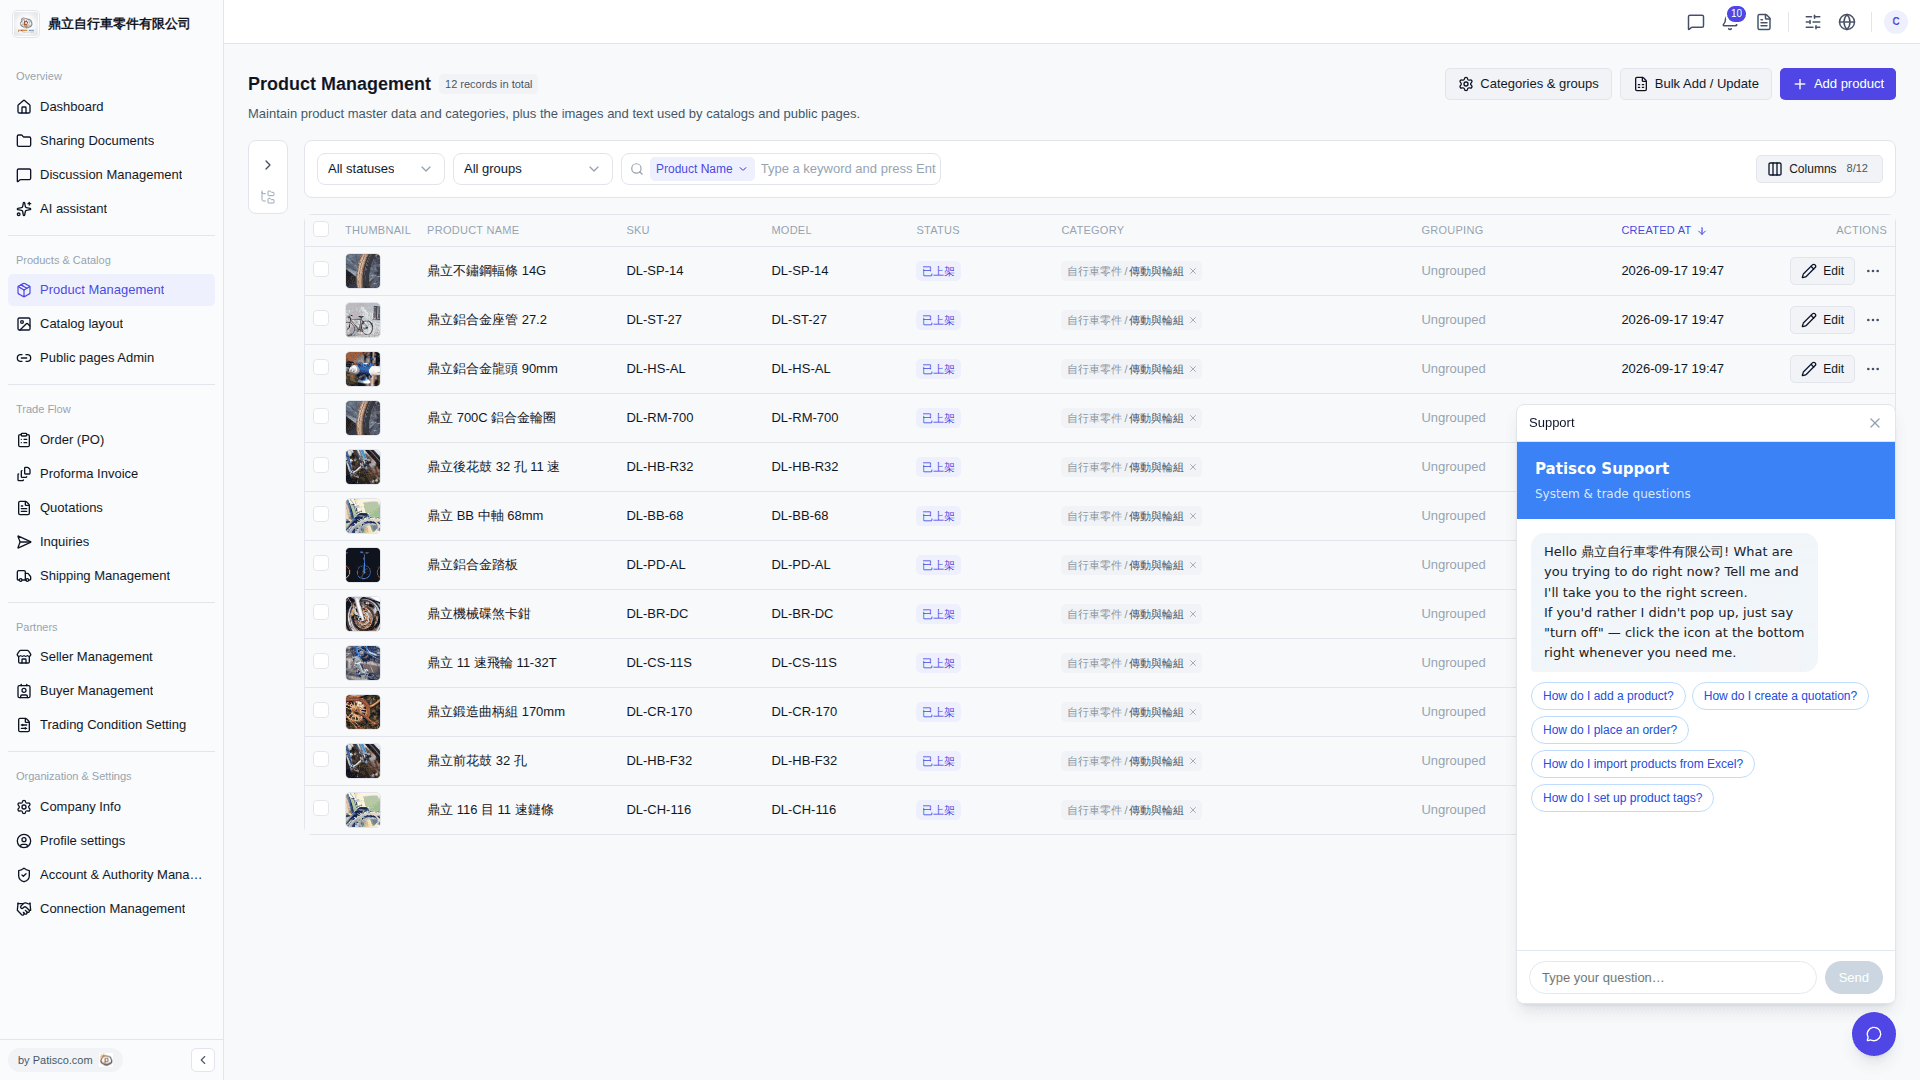
Task: Open more actions for DL-ST-27 row
Action: [1873, 320]
